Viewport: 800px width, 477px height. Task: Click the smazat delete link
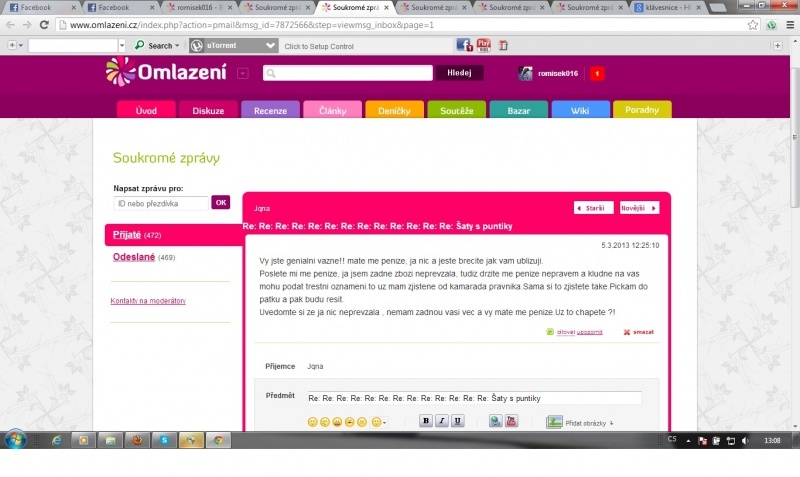[639, 331]
